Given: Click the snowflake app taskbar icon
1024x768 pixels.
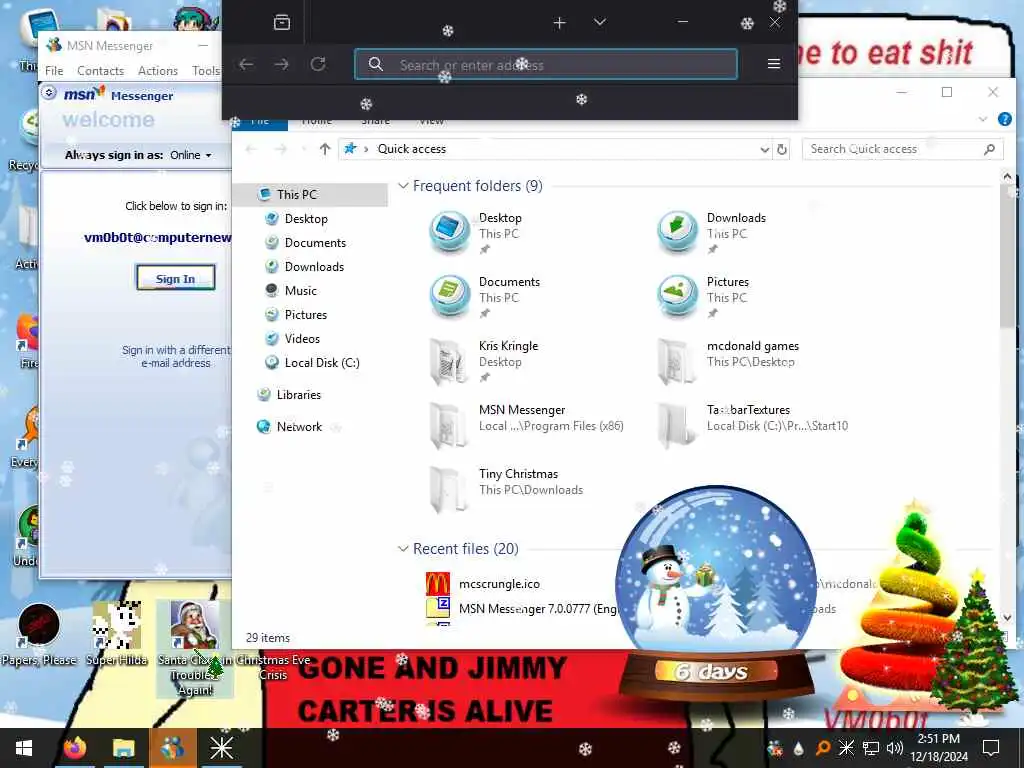Looking at the screenshot, I should point(221,748).
